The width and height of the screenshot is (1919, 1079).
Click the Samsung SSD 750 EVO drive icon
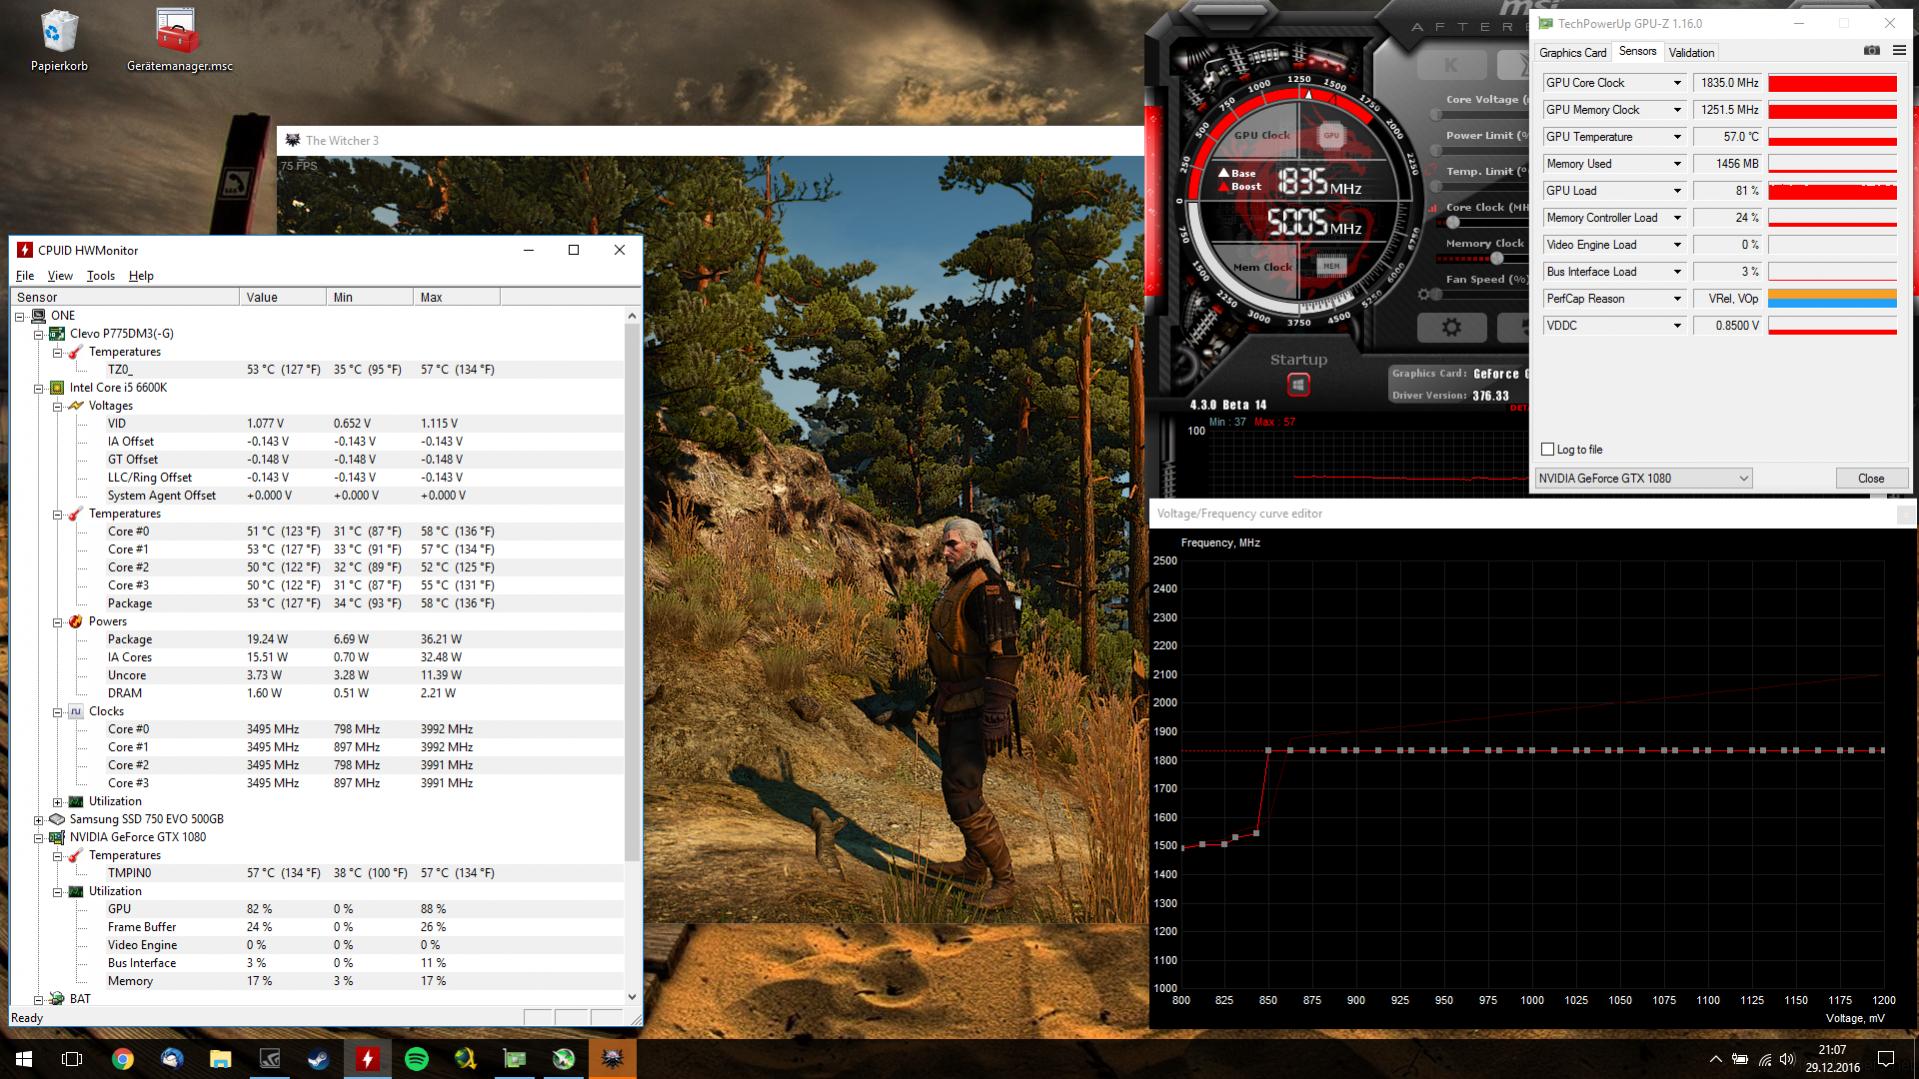(x=58, y=820)
